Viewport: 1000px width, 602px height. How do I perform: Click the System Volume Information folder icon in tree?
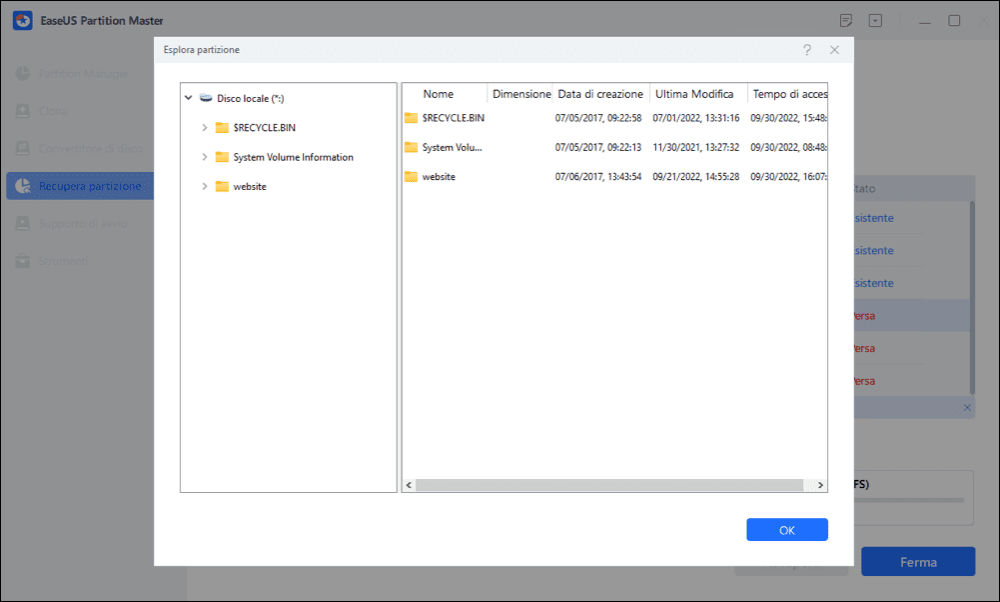point(222,157)
